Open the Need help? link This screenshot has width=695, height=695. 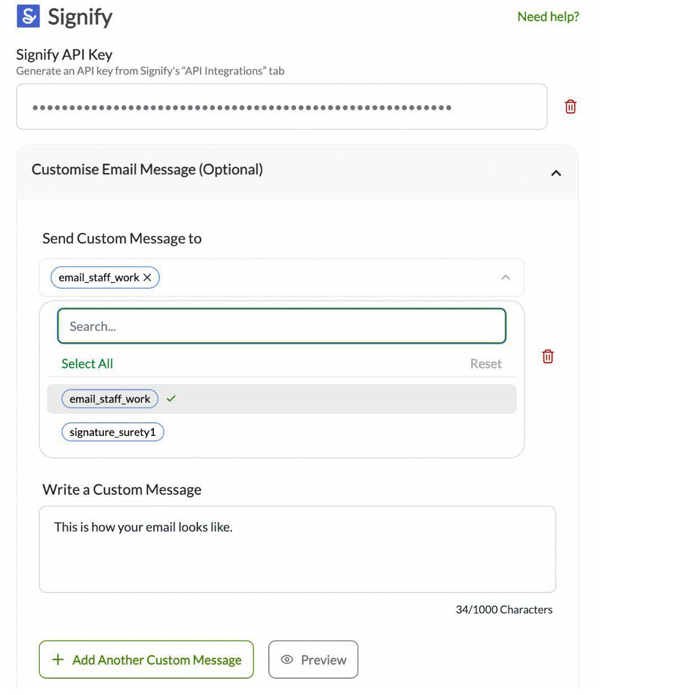tap(548, 17)
